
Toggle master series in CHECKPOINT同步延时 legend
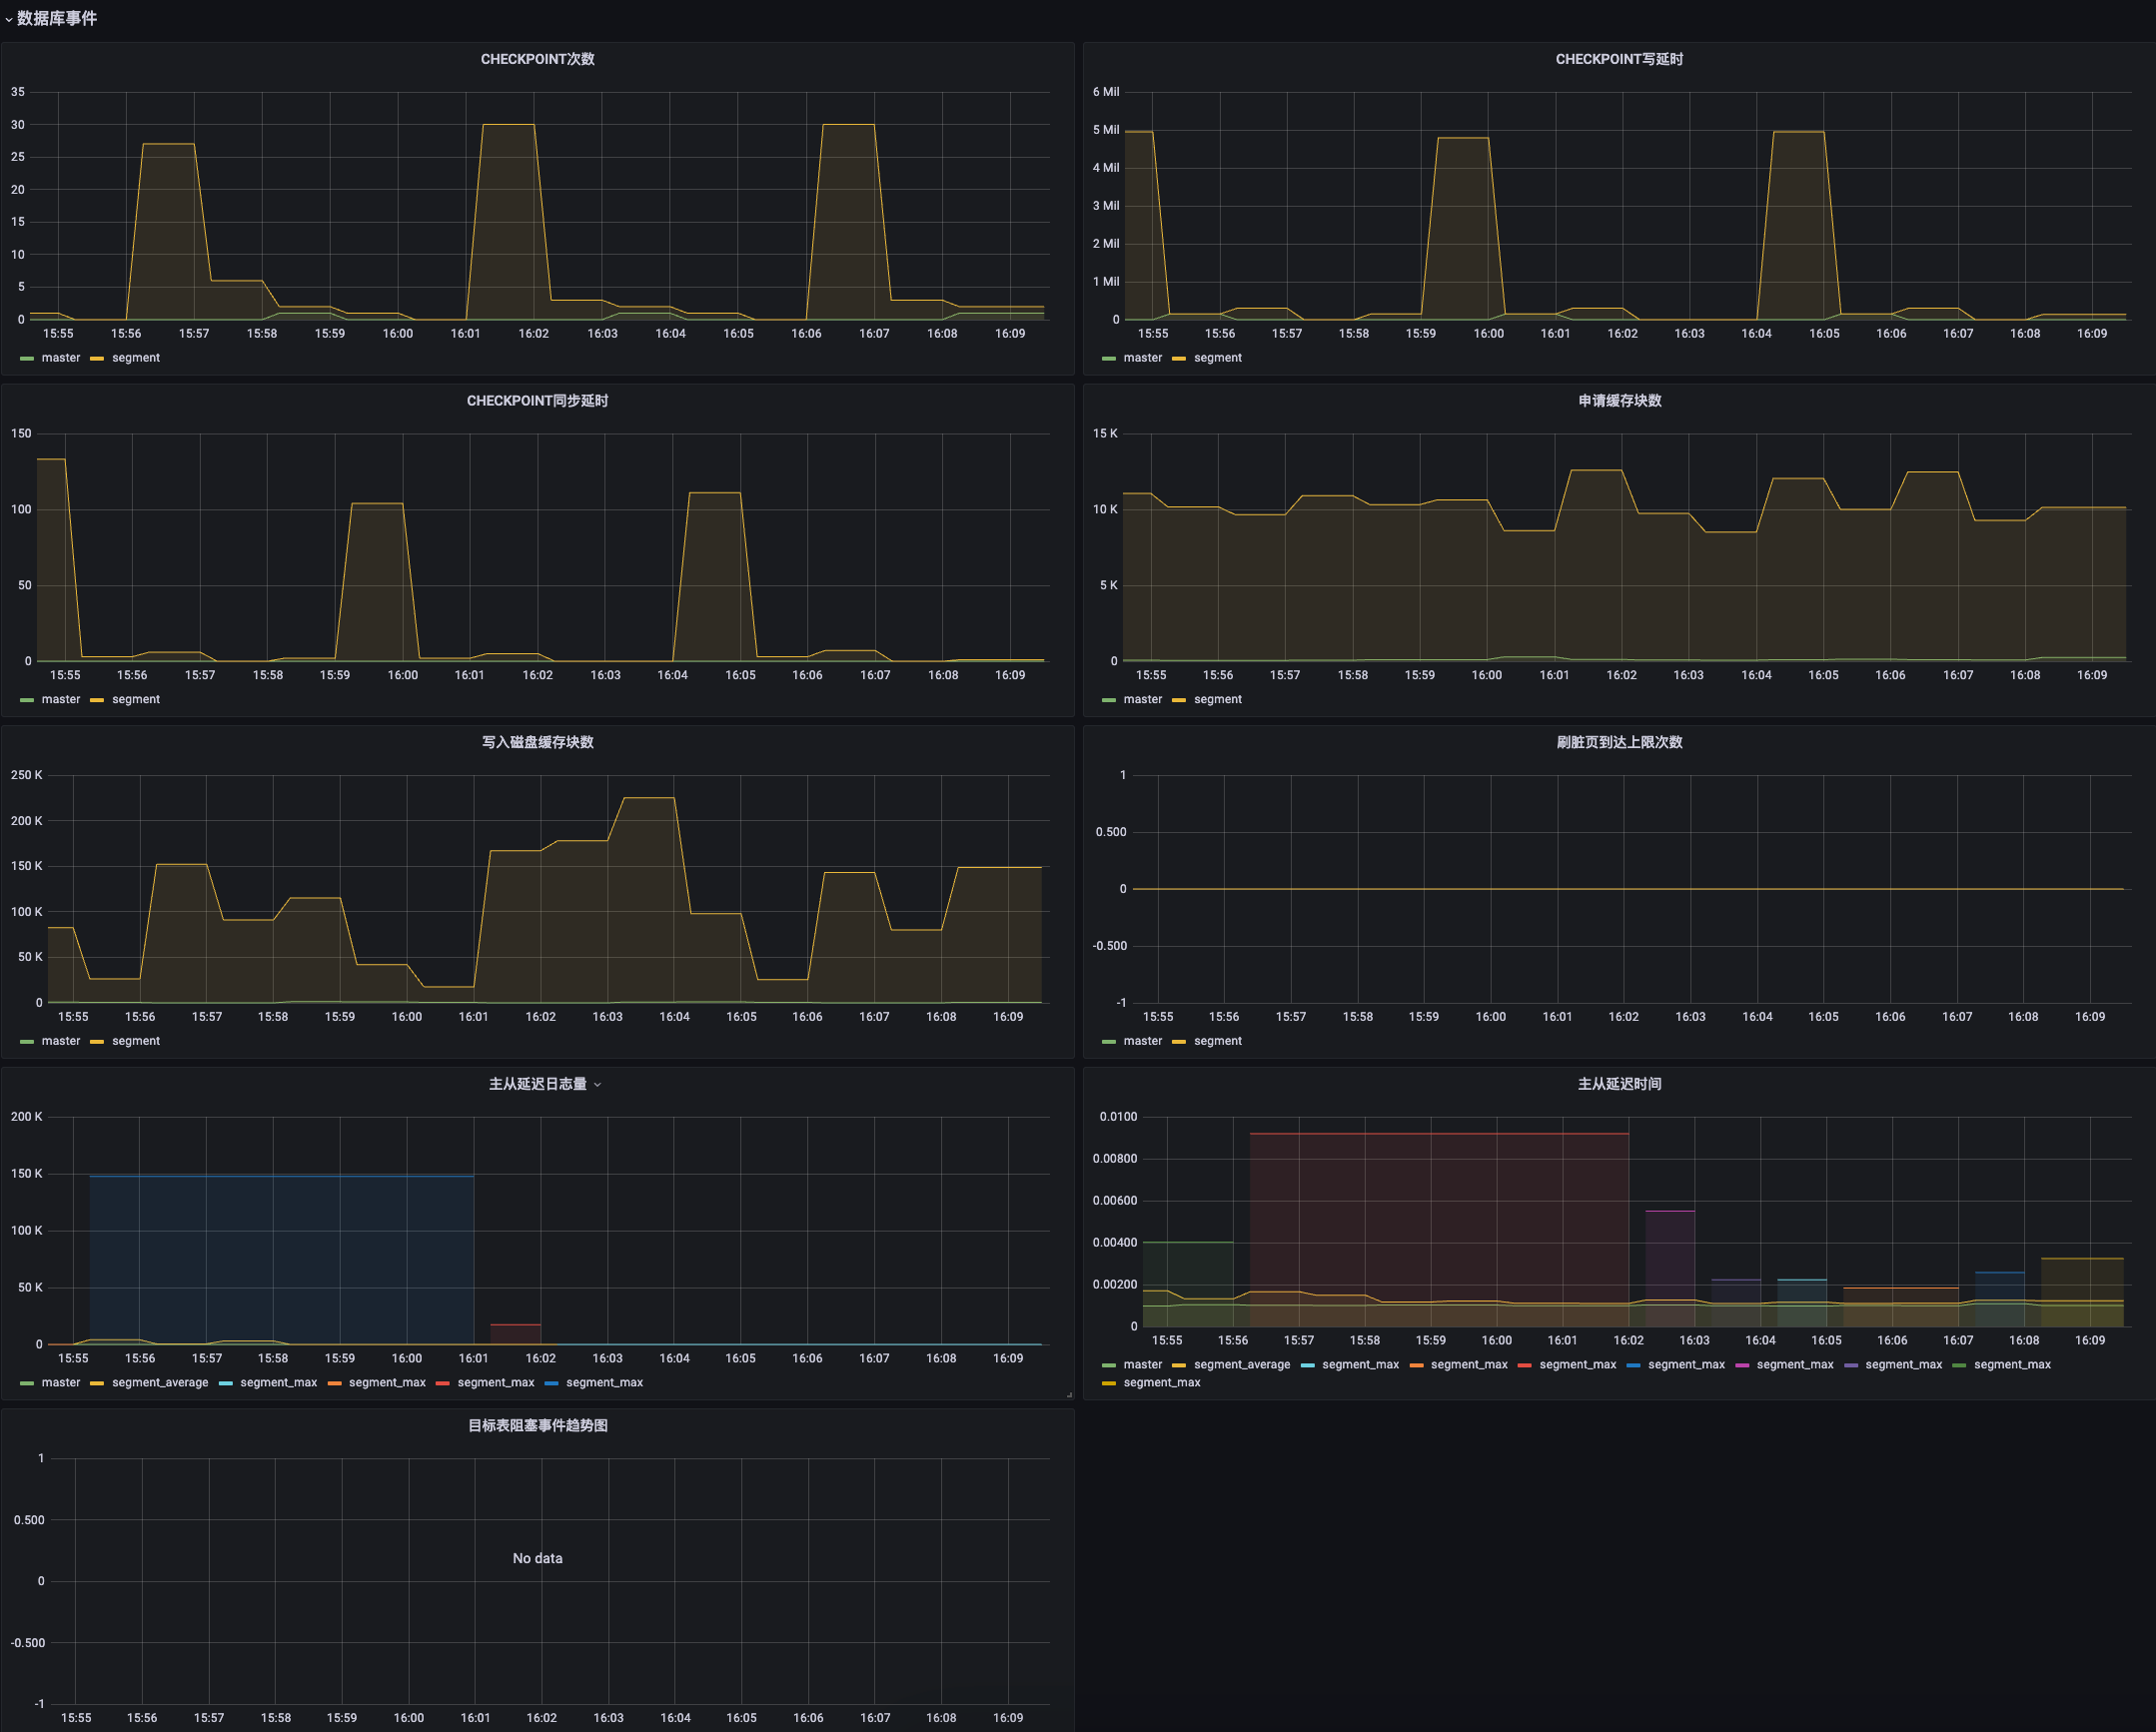tap(60, 700)
